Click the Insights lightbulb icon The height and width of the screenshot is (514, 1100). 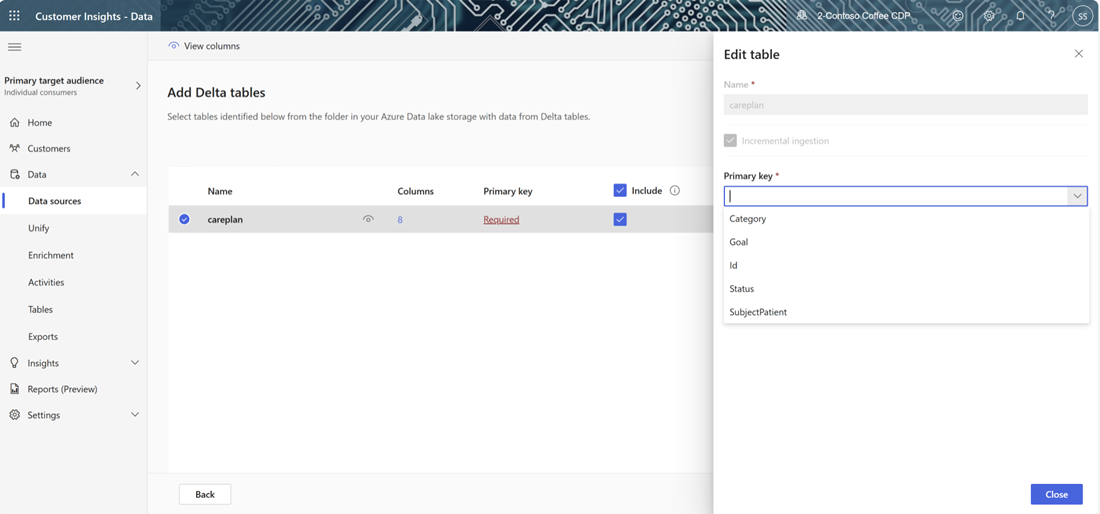[x=14, y=363]
